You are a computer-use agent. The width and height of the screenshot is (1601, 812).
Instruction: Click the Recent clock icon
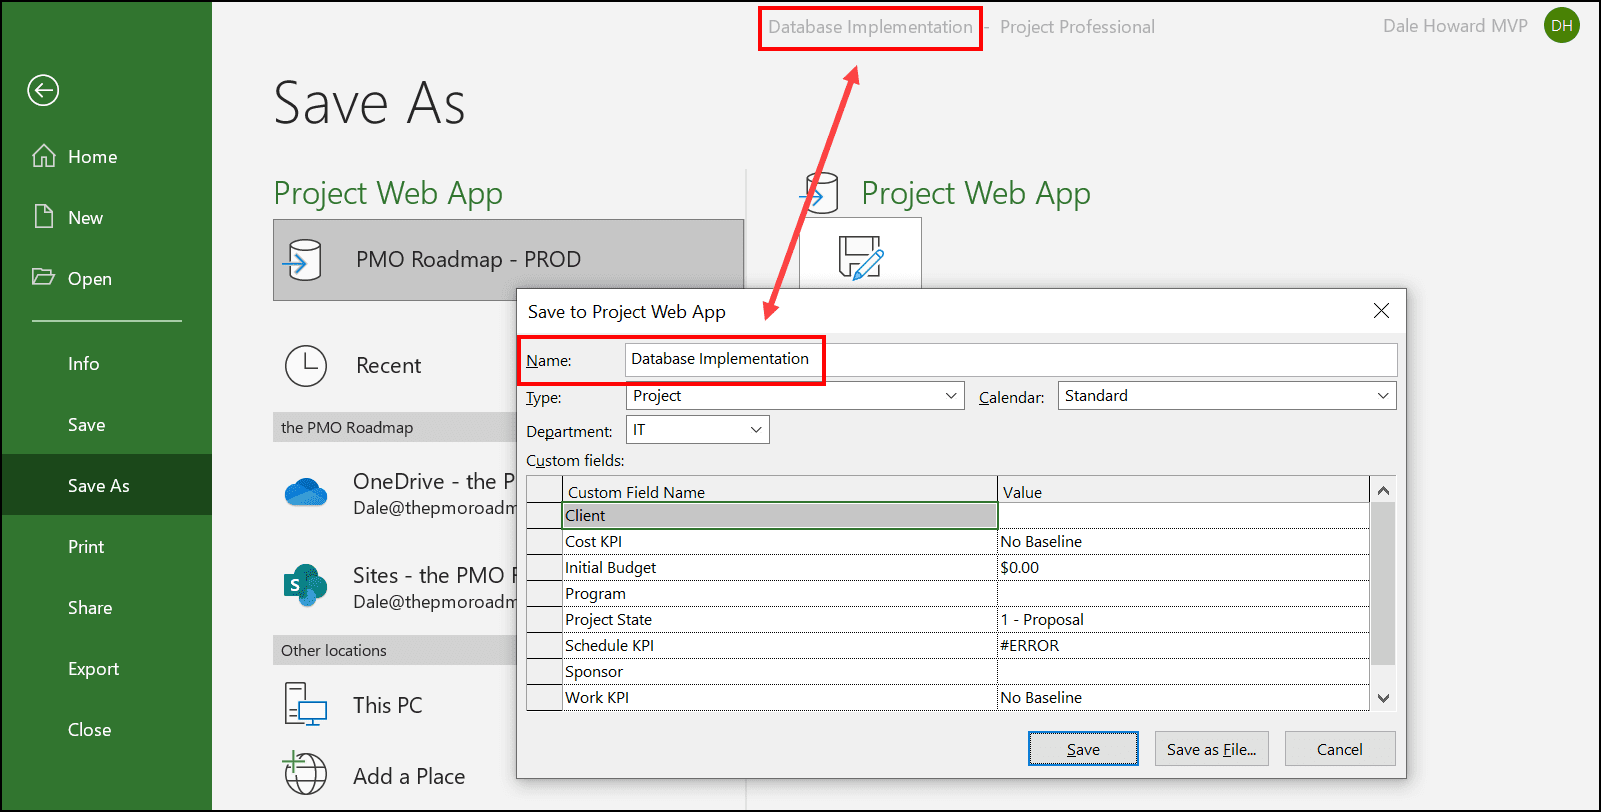pos(306,366)
